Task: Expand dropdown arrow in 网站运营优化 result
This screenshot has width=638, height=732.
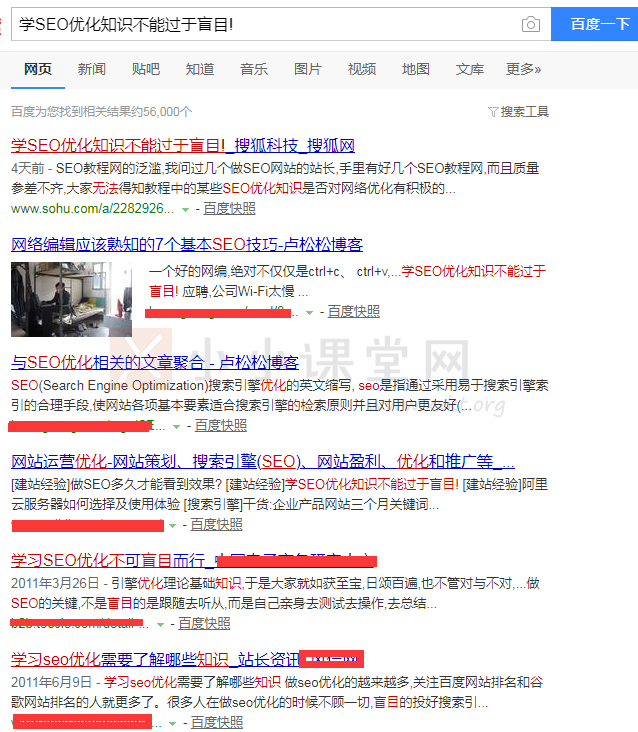Action: pyautogui.click(x=172, y=526)
